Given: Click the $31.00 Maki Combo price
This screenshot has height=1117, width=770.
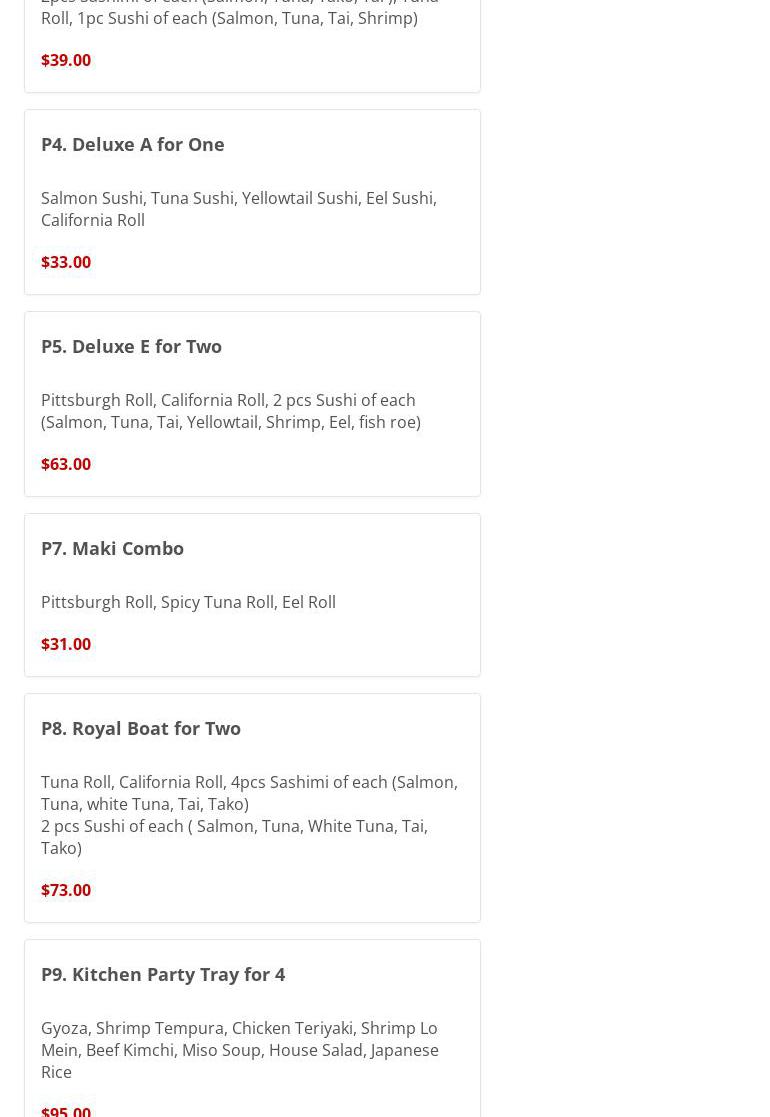Looking at the screenshot, I should pos(66,644).
